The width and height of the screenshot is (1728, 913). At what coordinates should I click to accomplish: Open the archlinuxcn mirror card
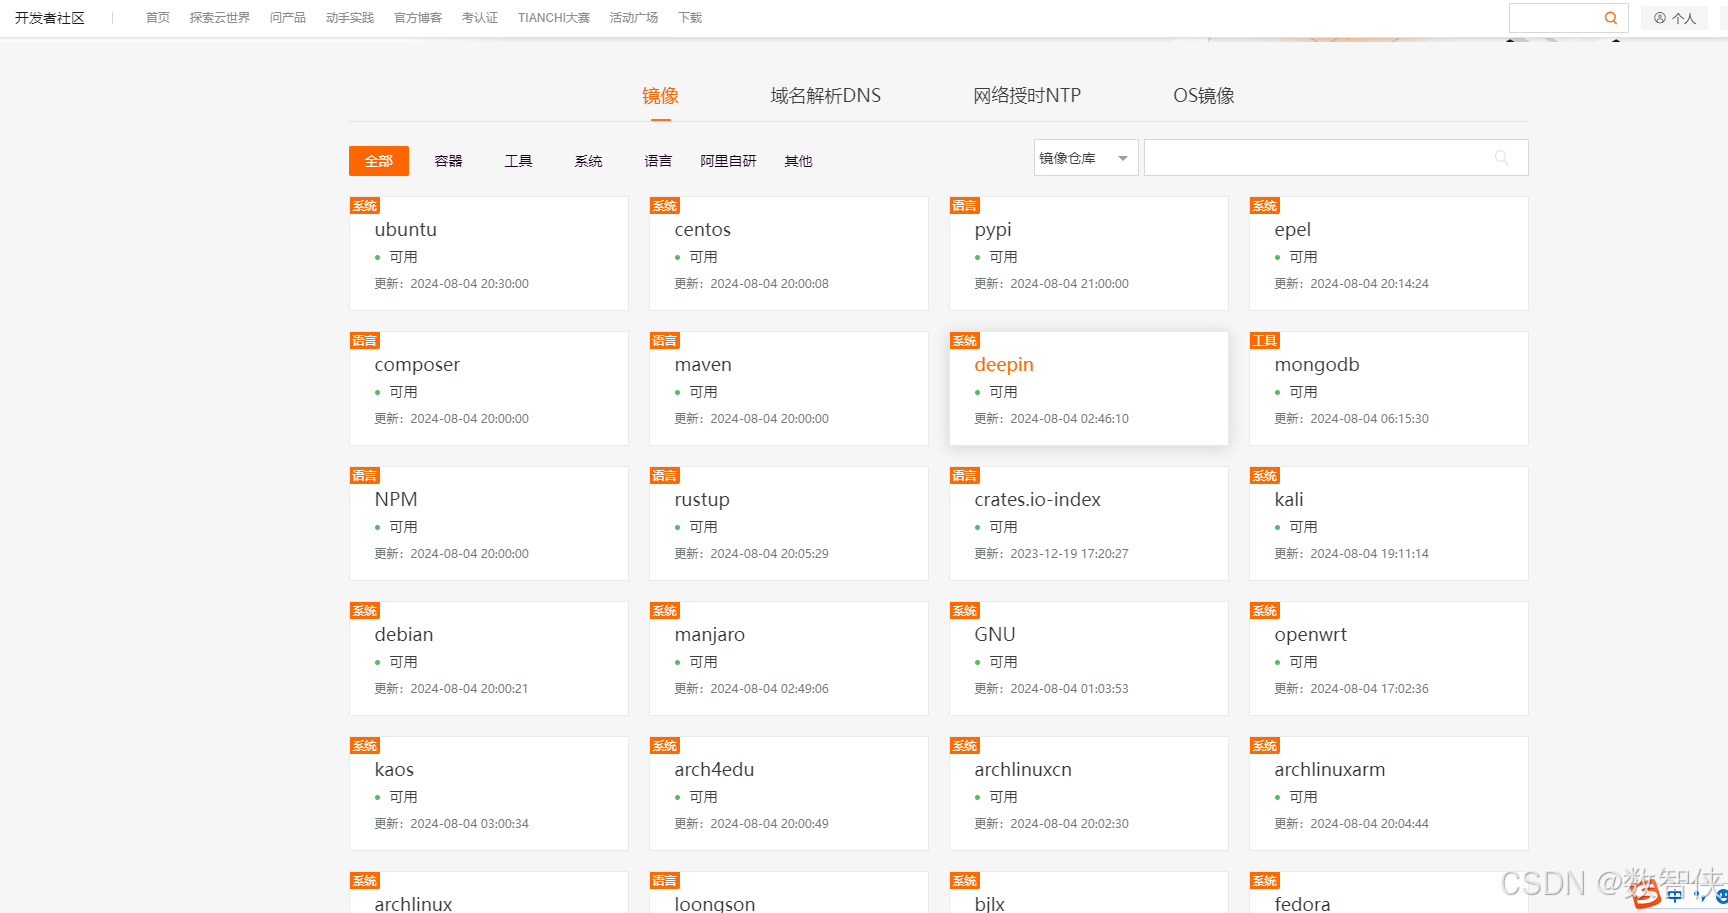click(1089, 793)
